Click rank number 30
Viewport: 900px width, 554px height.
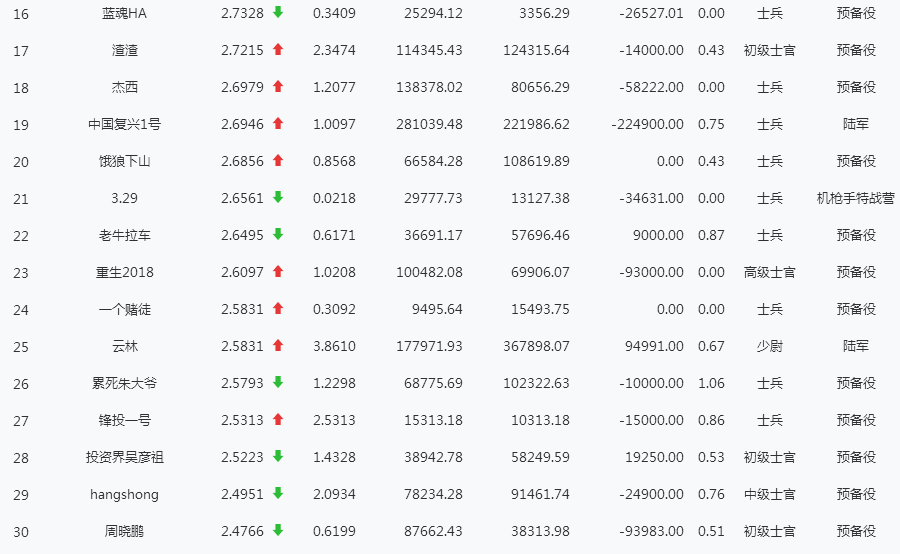click(x=21, y=532)
